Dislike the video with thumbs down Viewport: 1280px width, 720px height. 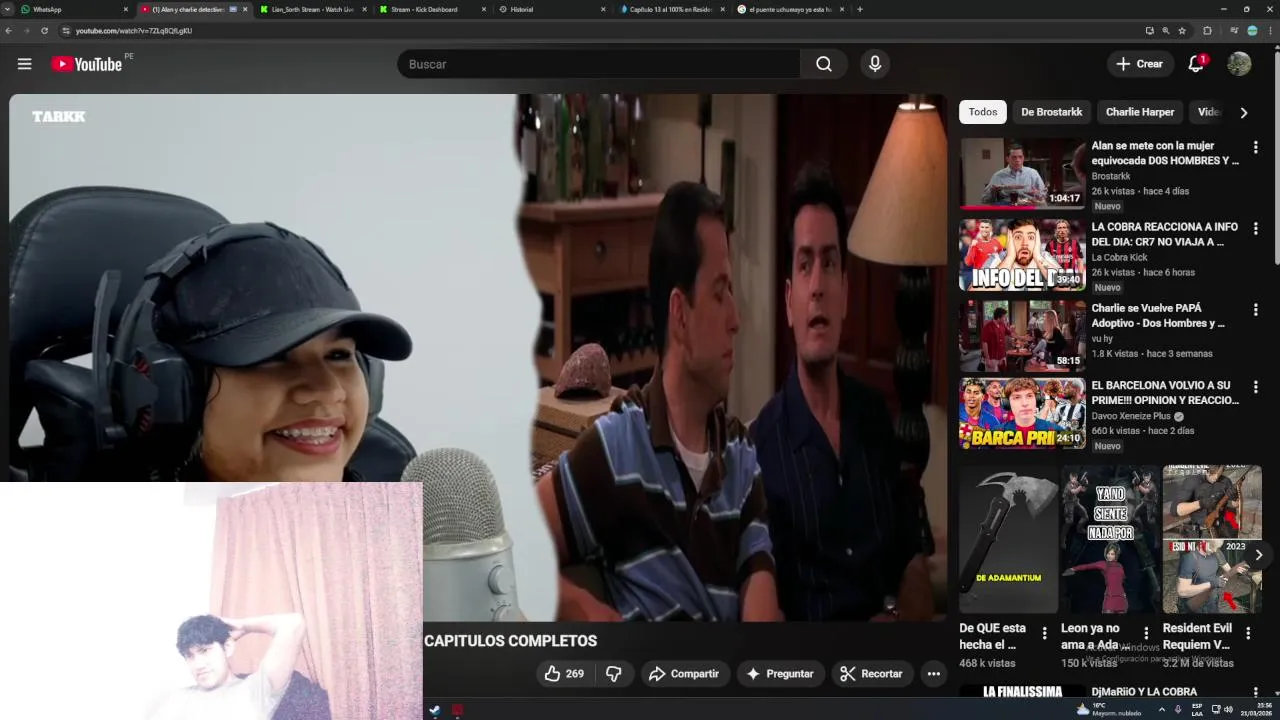614,674
